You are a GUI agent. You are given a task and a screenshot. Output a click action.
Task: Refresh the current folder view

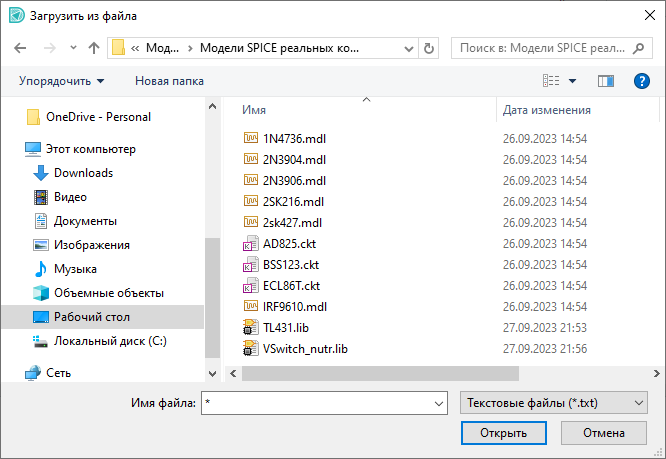pyautogui.click(x=429, y=48)
